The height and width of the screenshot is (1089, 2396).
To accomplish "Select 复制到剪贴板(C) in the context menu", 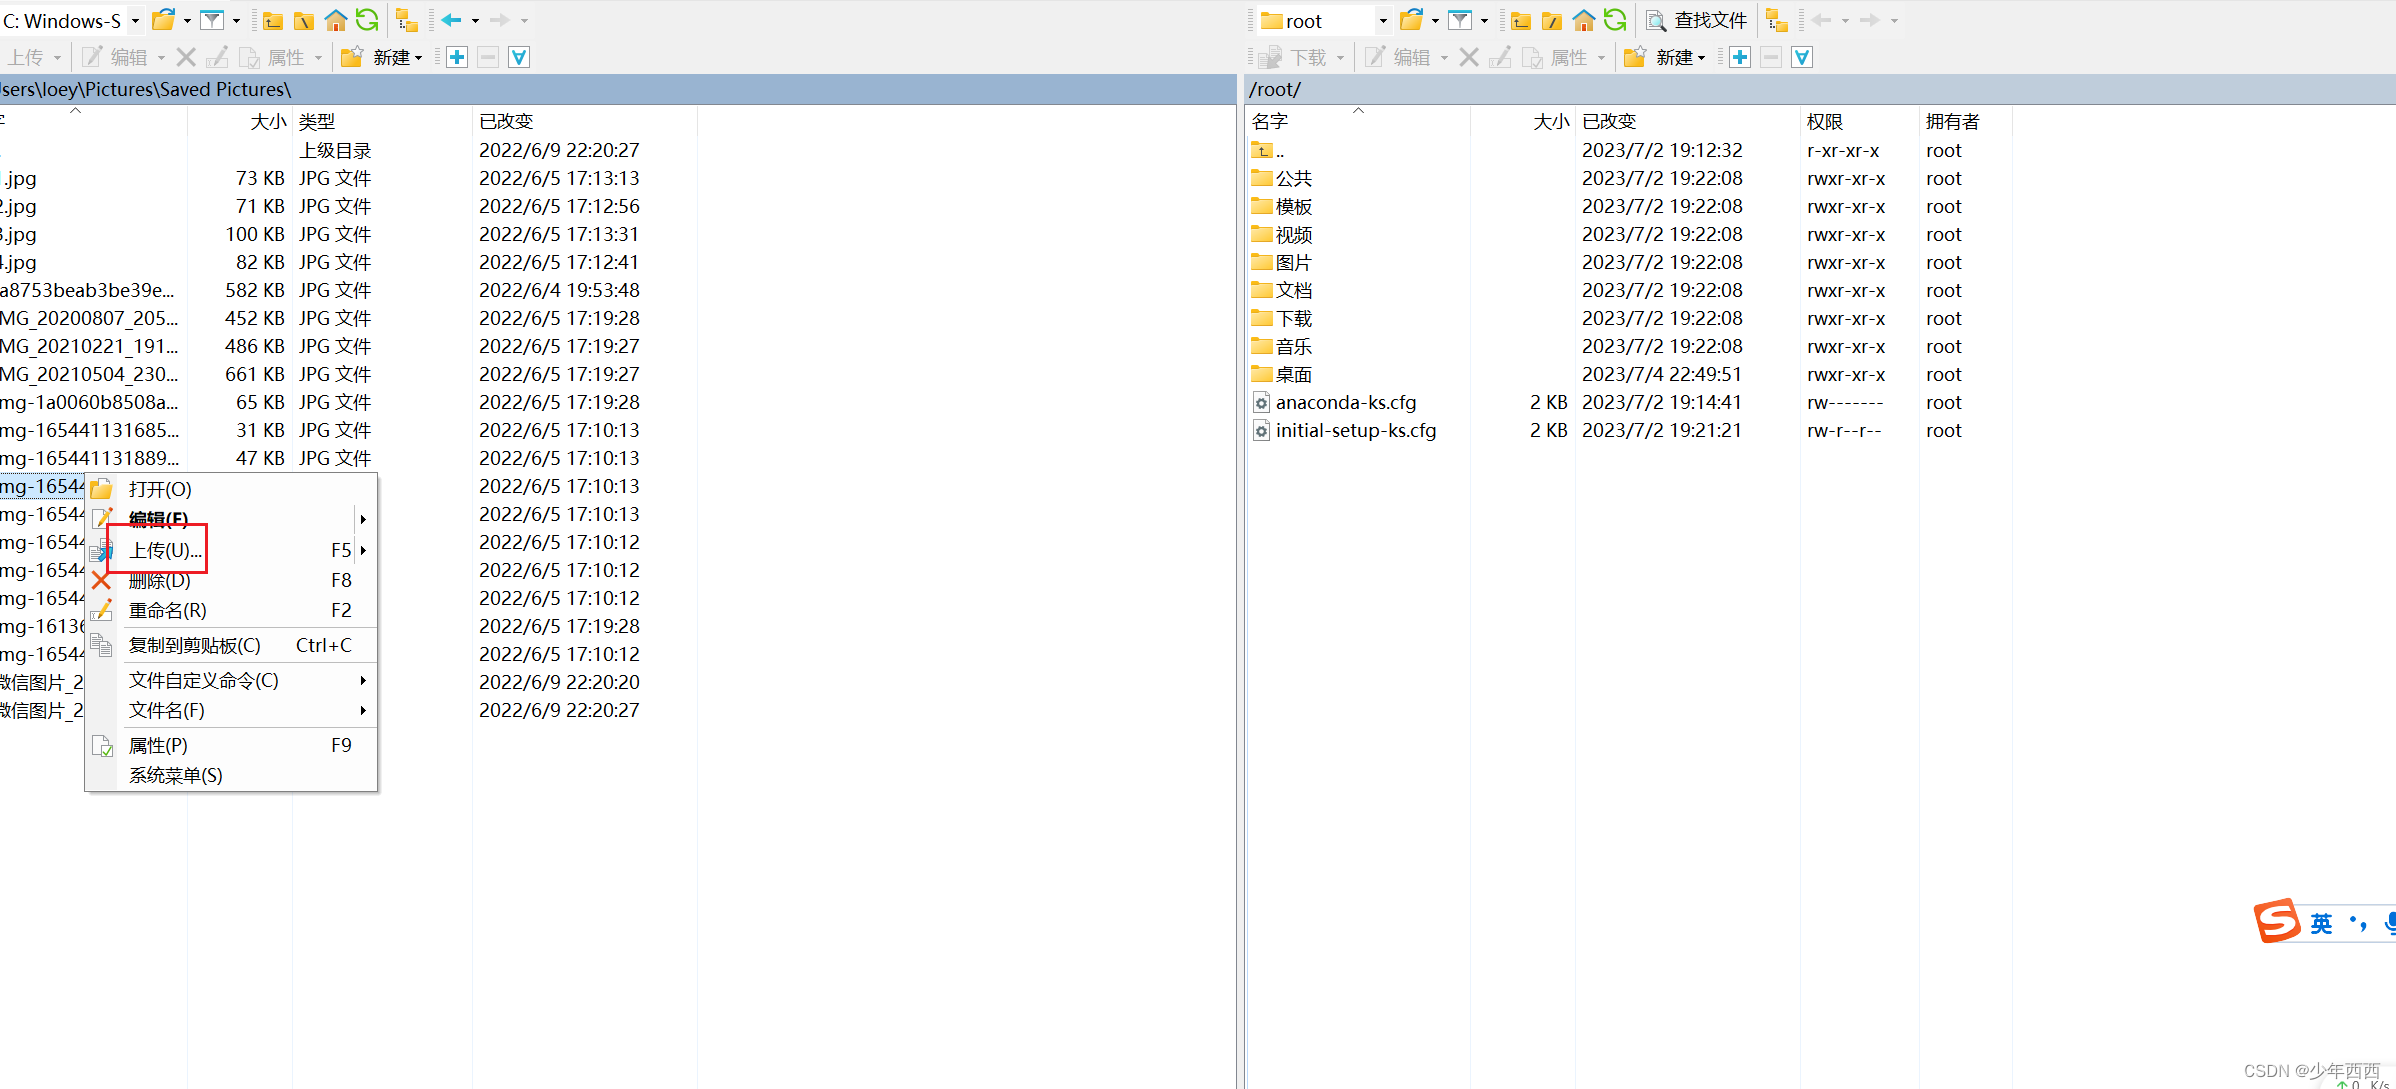I will (196, 645).
